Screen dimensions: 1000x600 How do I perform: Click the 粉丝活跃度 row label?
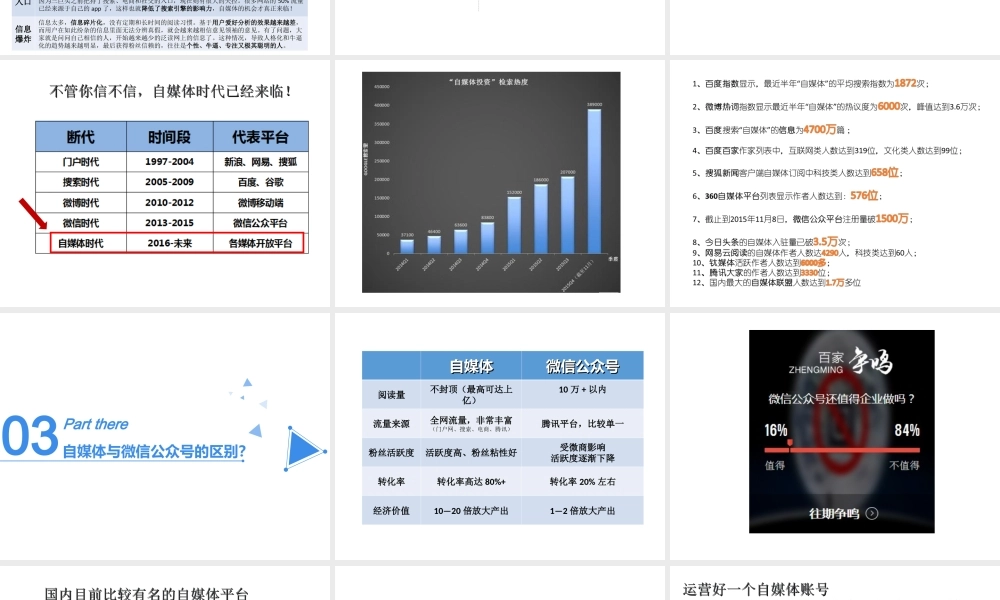[392, 453]
